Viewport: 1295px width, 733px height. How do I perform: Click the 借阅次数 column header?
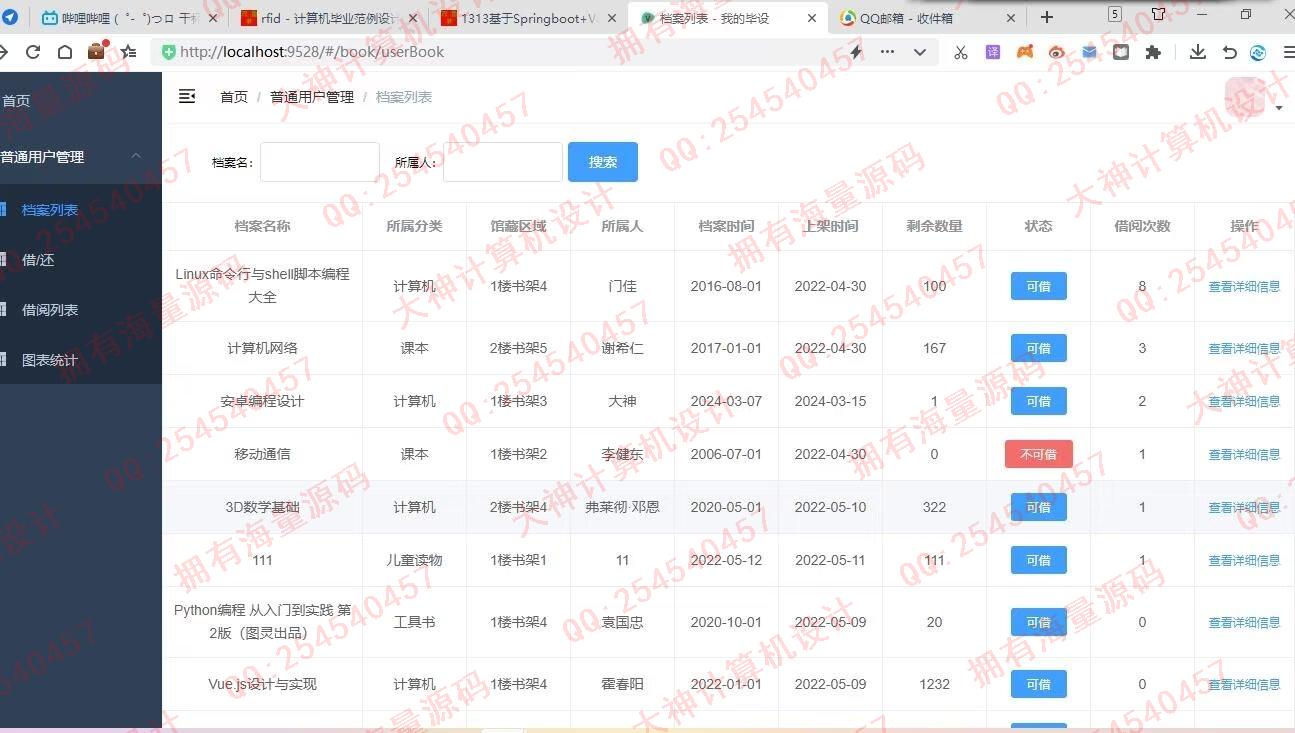click(1142, 226)
